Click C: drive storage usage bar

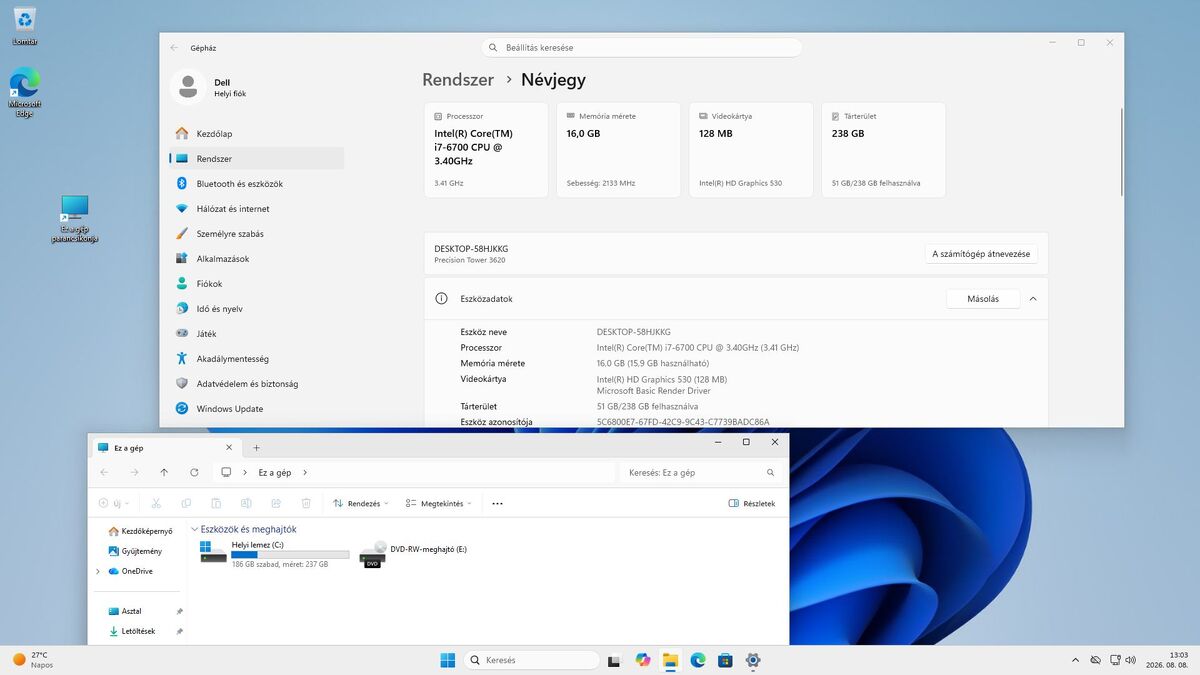pos(290,554)
